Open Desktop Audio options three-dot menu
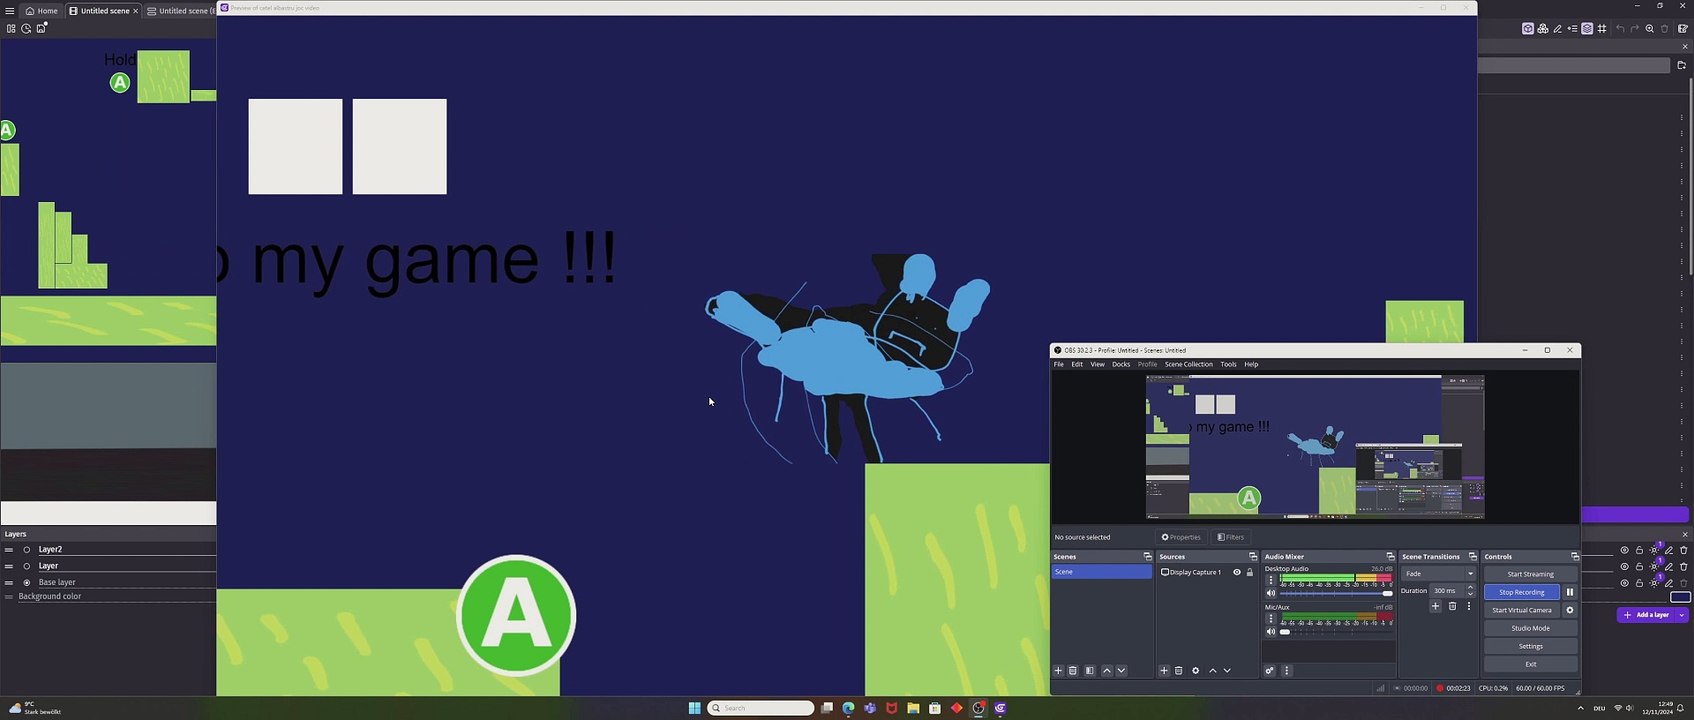This screenshot has width=1694, height=720. [x=1271, y=580]
